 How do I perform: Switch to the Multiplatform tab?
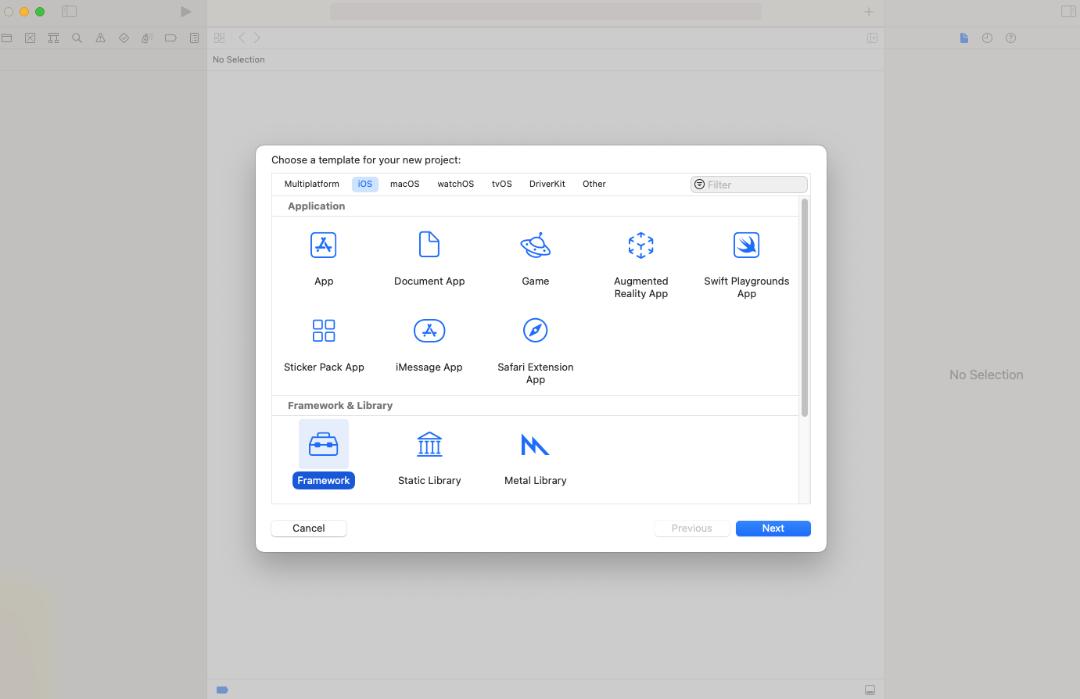click(x=311, y=184)
